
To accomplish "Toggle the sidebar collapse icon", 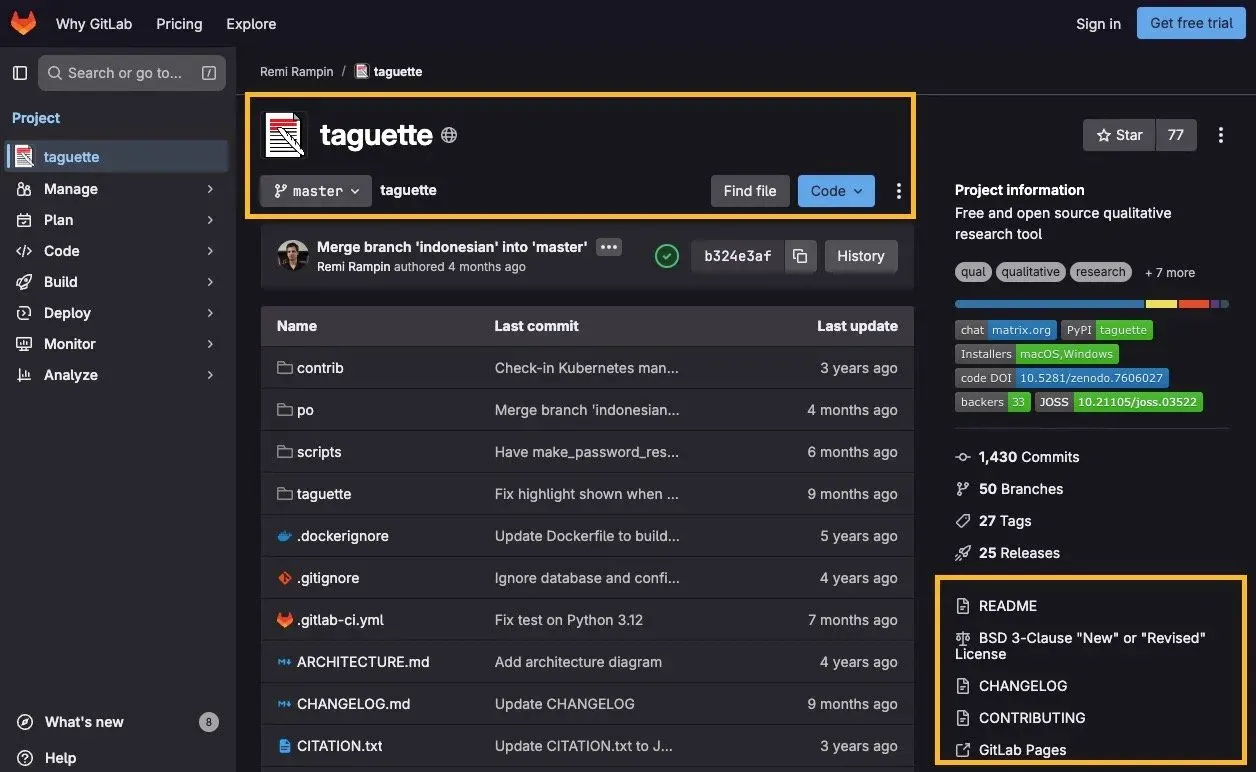I will click(x=20, y=73).
